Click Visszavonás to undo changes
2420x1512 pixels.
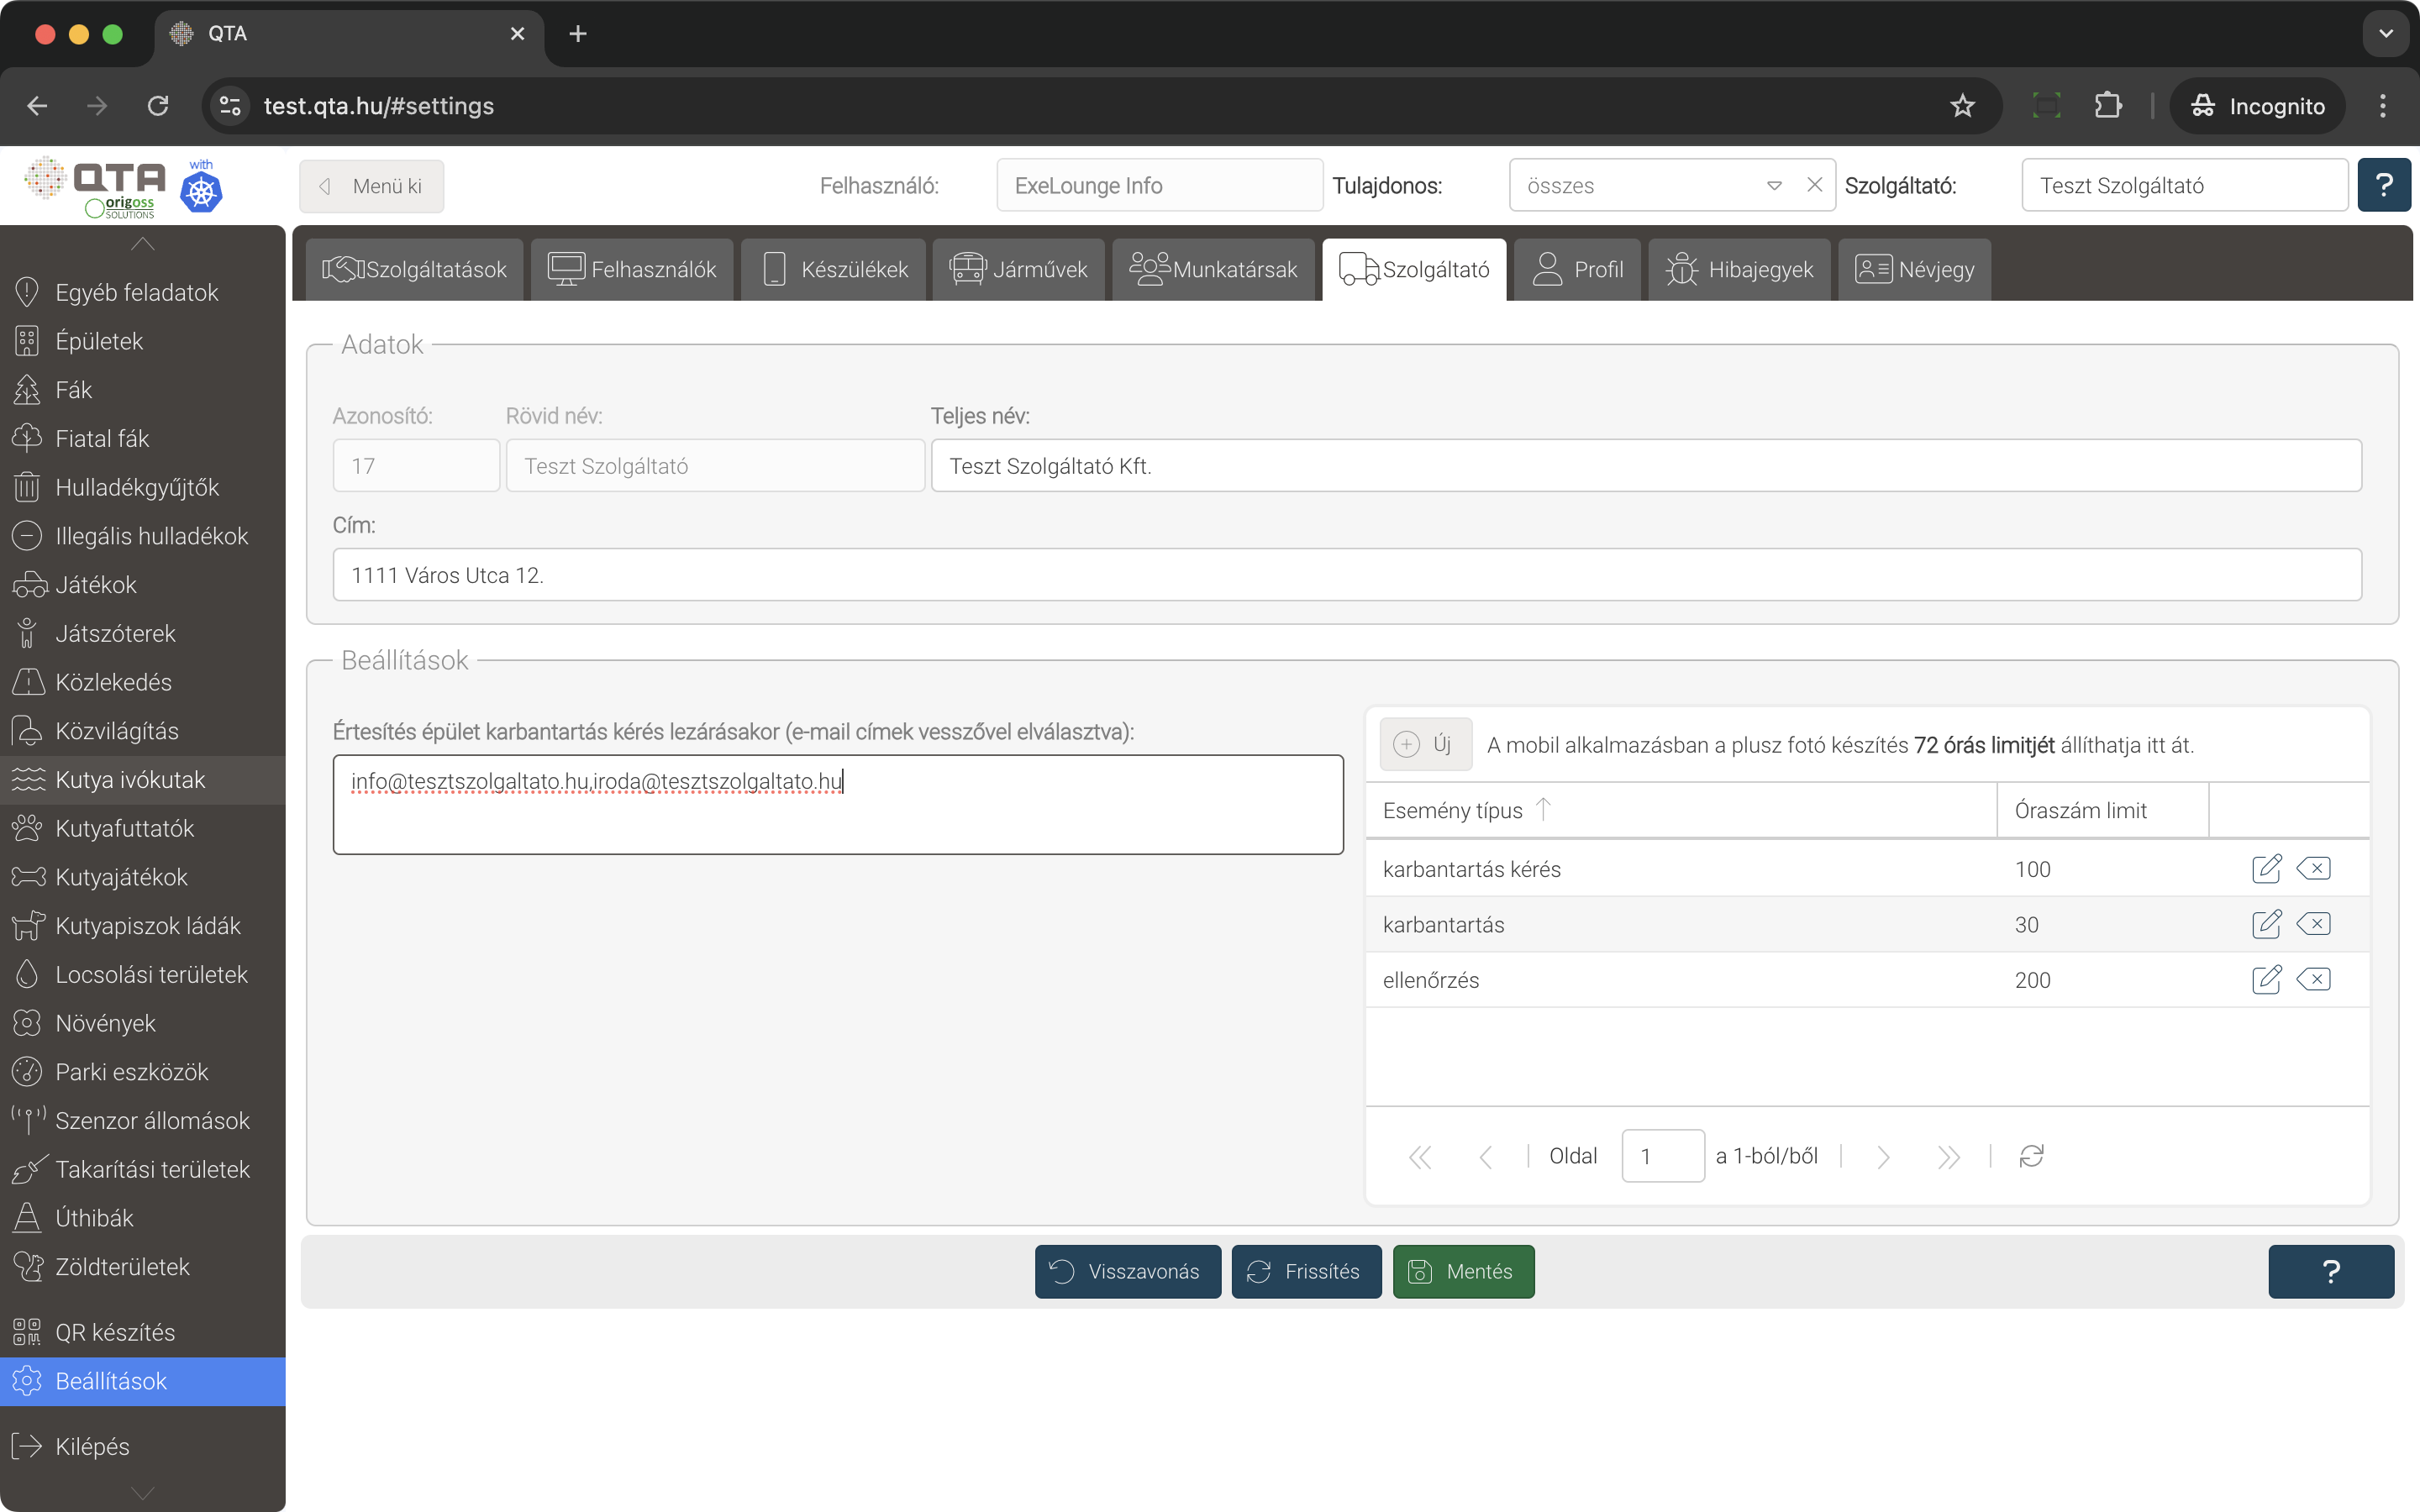click(x=1128, y=1271)
